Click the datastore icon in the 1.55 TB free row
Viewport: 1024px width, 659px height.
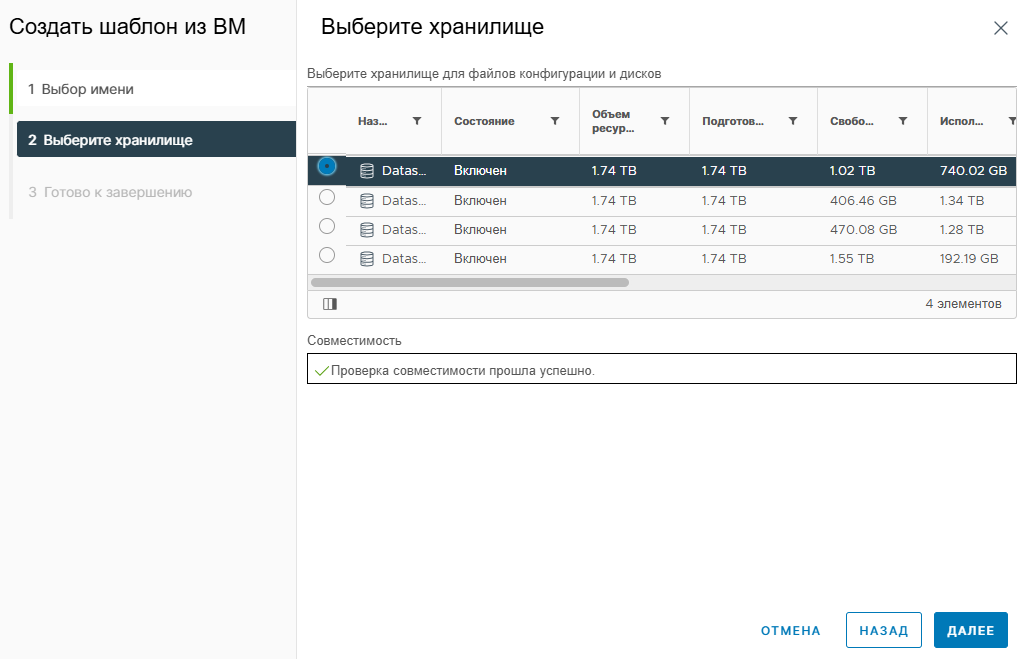(x=367, y=259)
